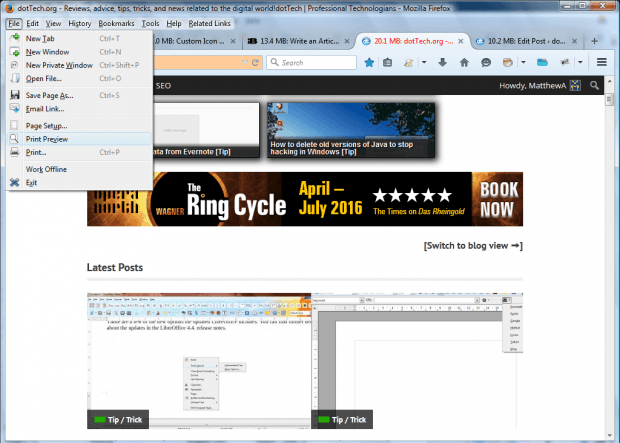Close the Write an Article tab

(x=347, y=41)
